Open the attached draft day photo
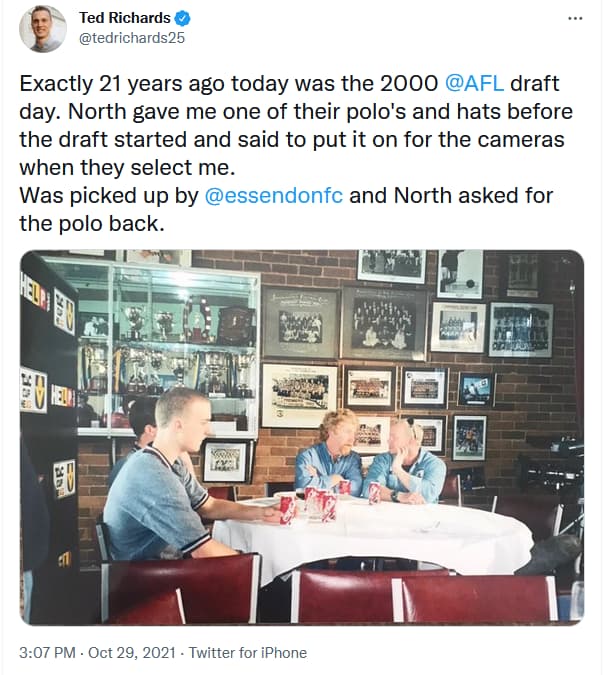This screenshot has height=675, width=603. (x=302, y=437)
